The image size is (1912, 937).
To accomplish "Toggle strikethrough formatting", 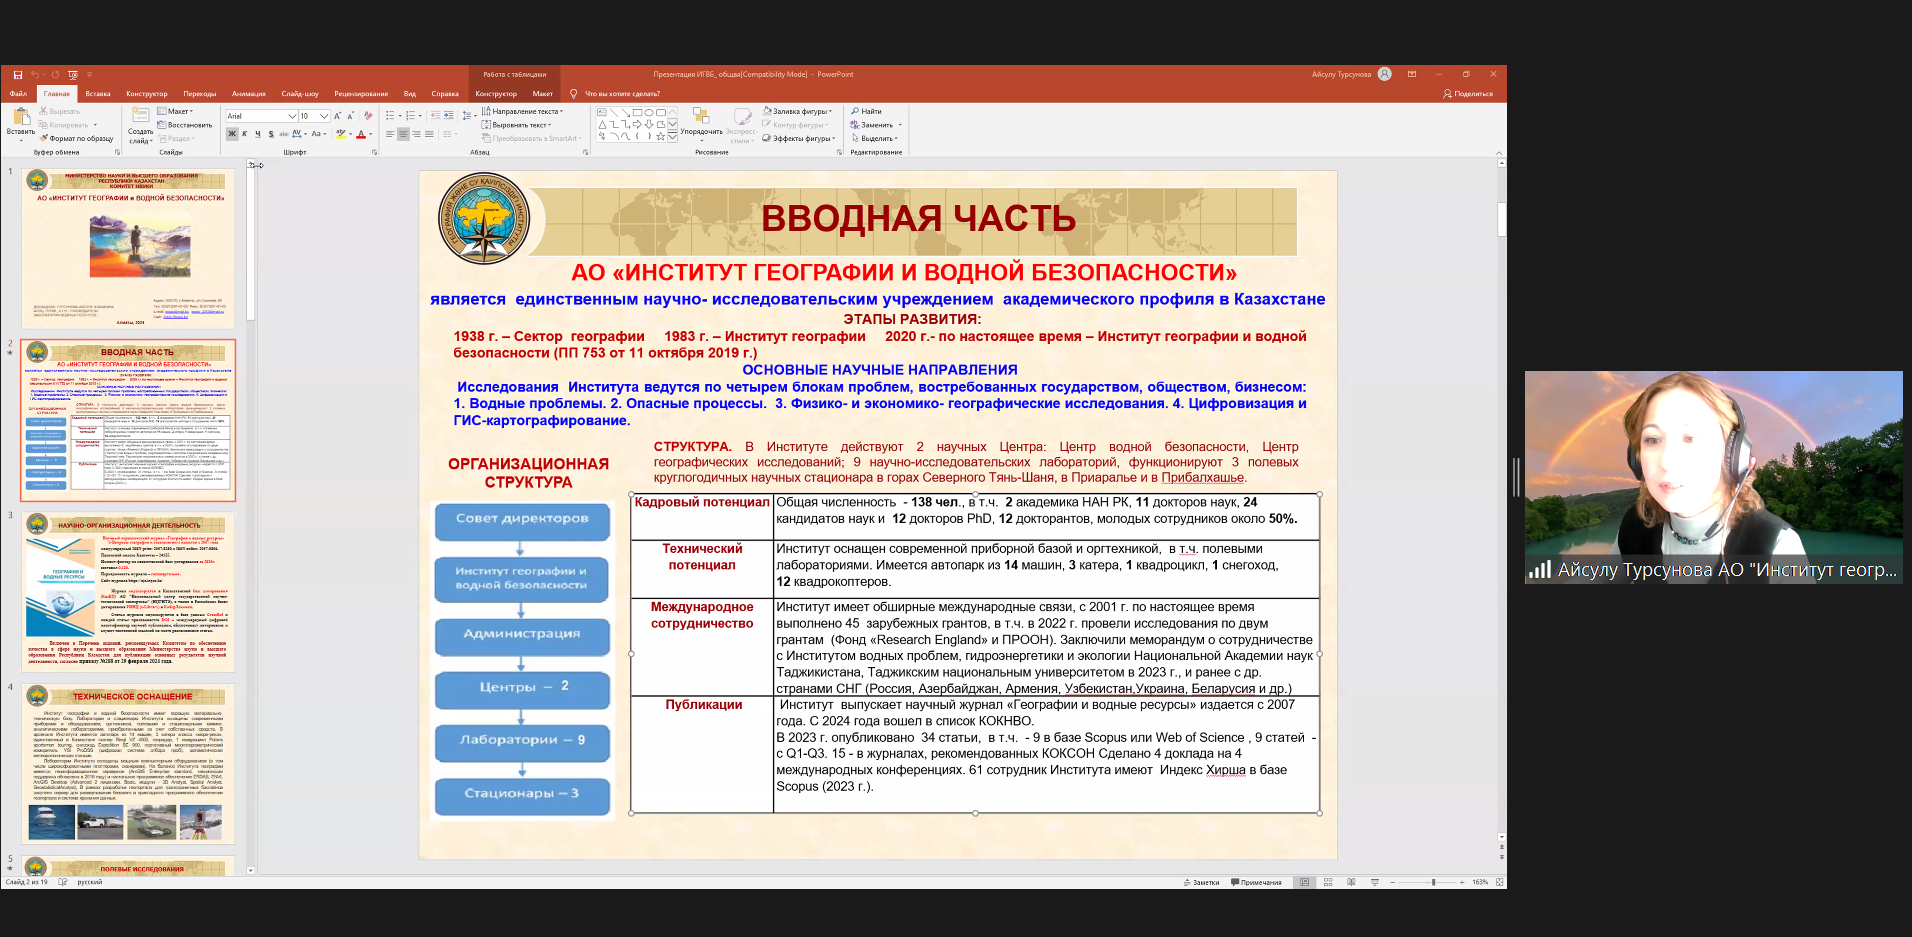I will (284, 134).
